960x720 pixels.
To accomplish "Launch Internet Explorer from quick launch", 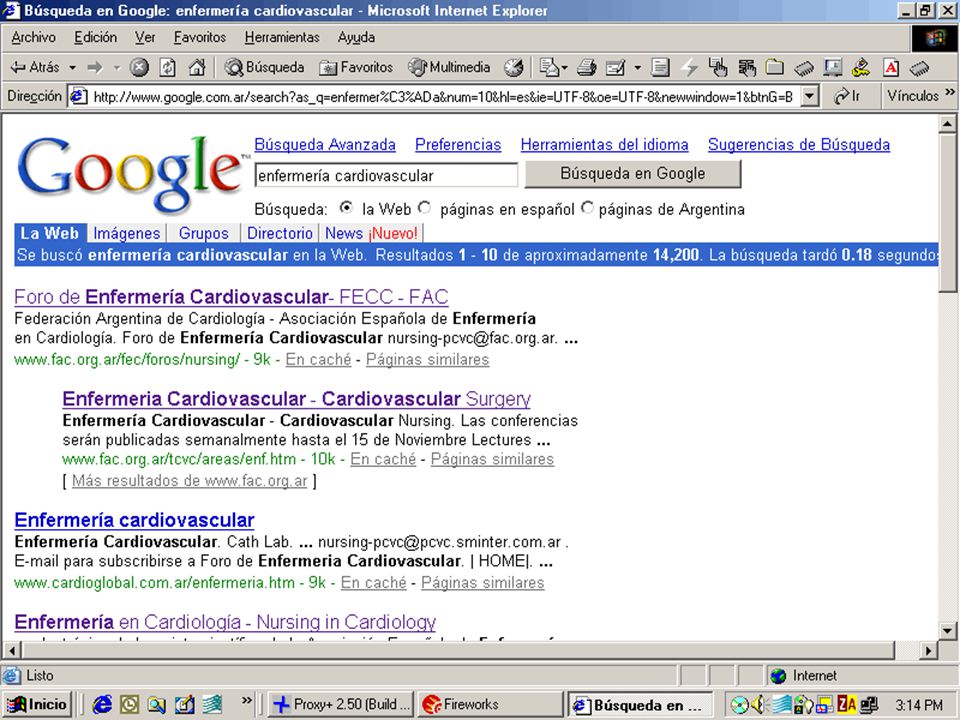I will coord(102,705).
